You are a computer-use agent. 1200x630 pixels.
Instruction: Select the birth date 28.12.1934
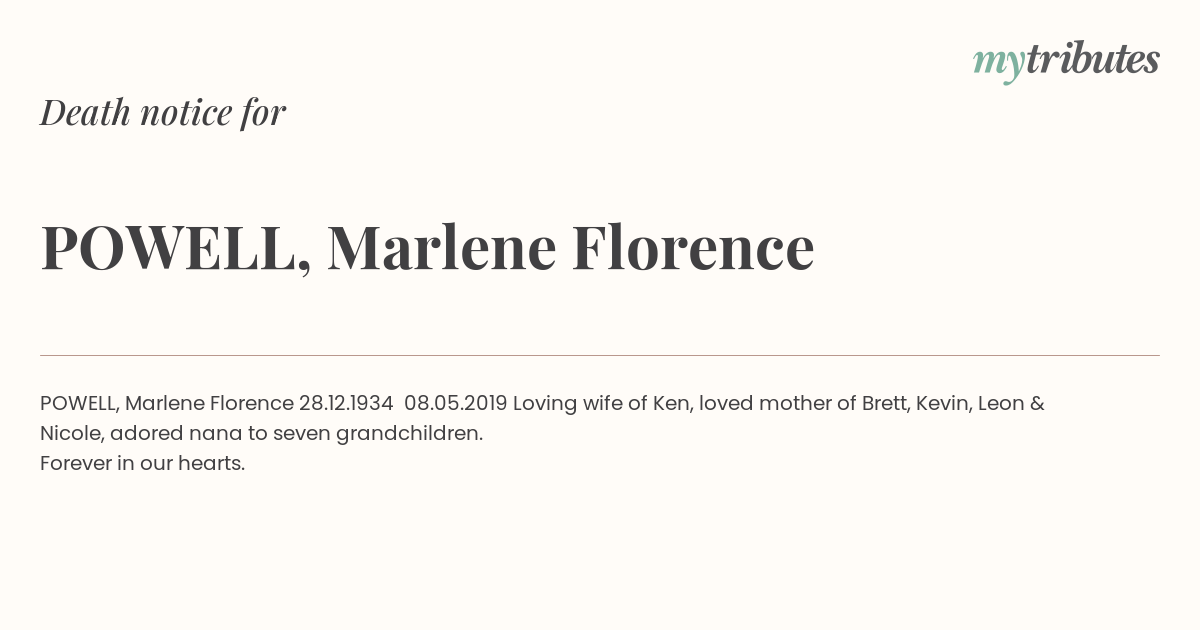(346, 404)
